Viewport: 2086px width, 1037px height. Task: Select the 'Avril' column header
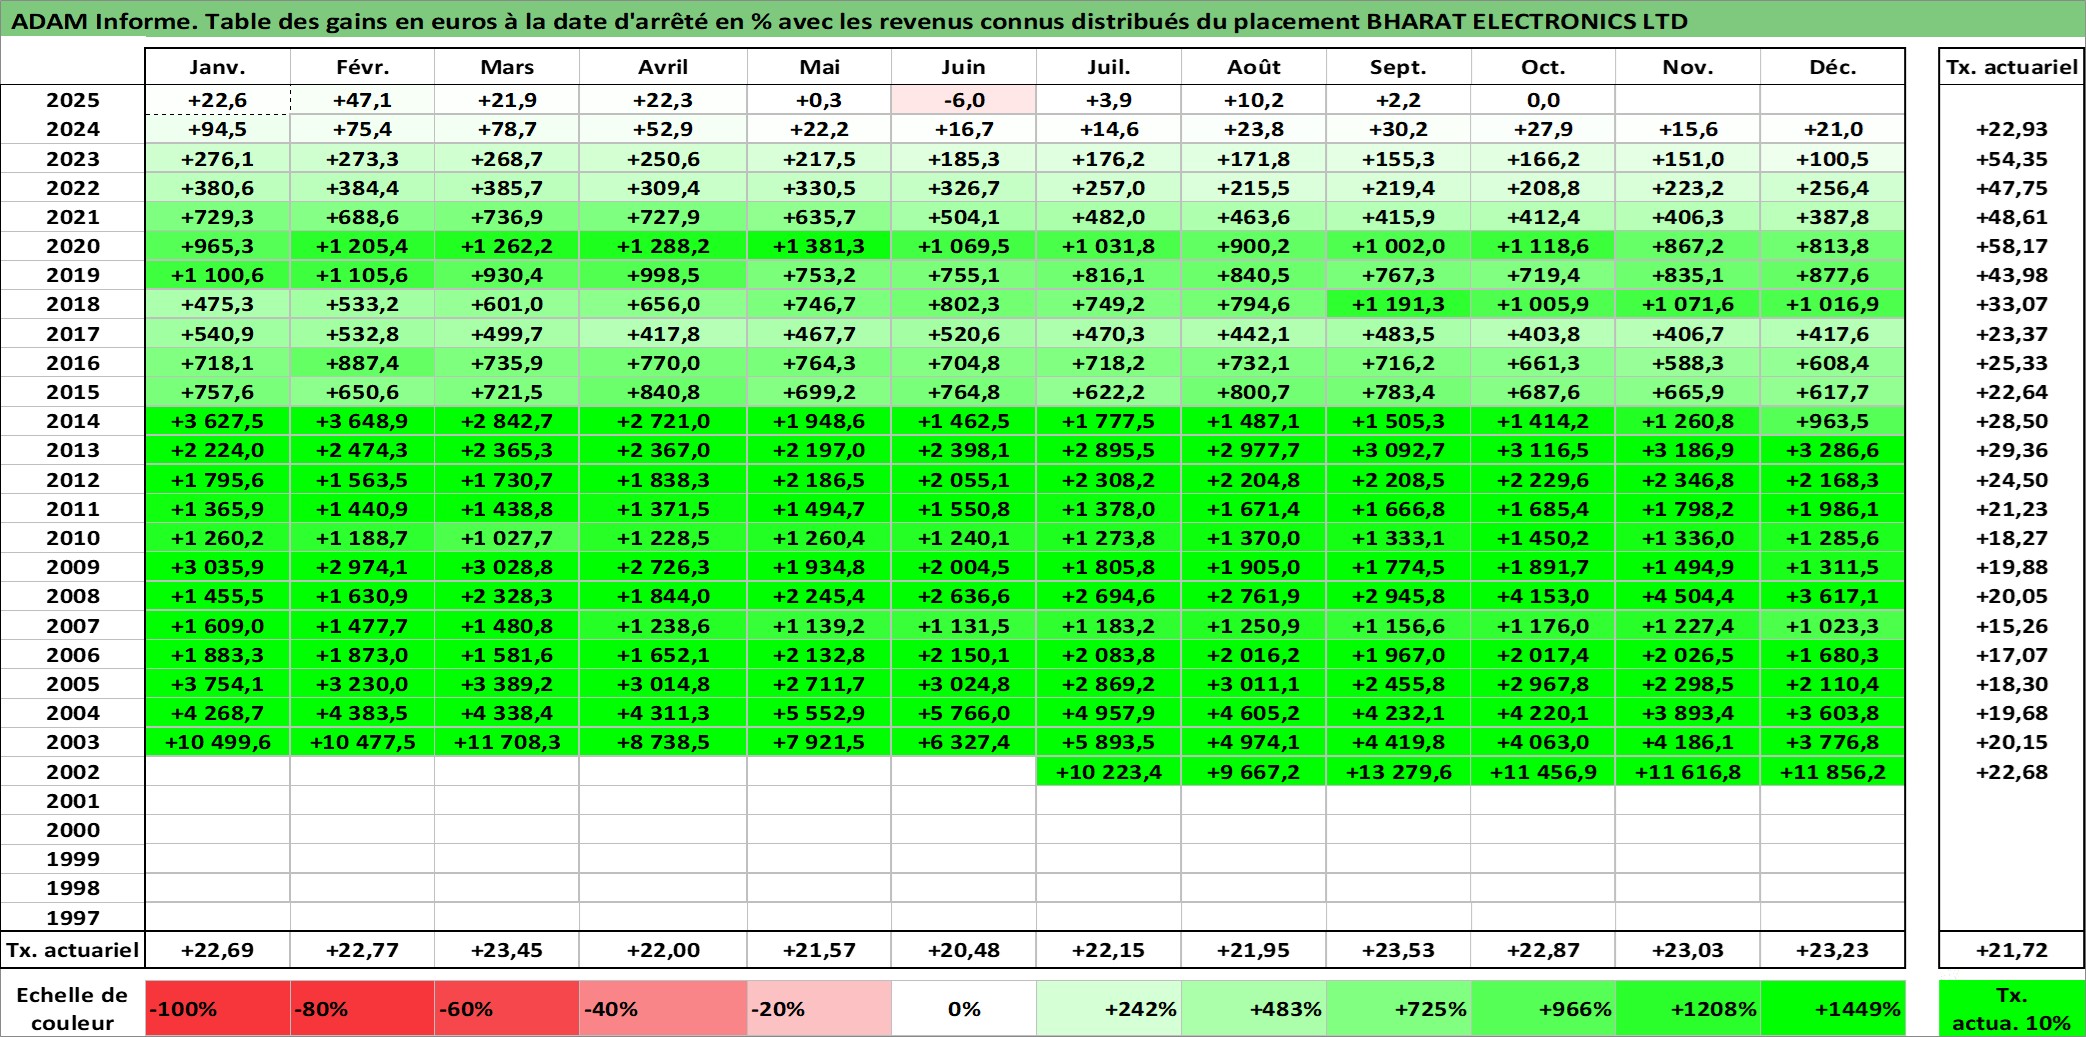[663, 67]
